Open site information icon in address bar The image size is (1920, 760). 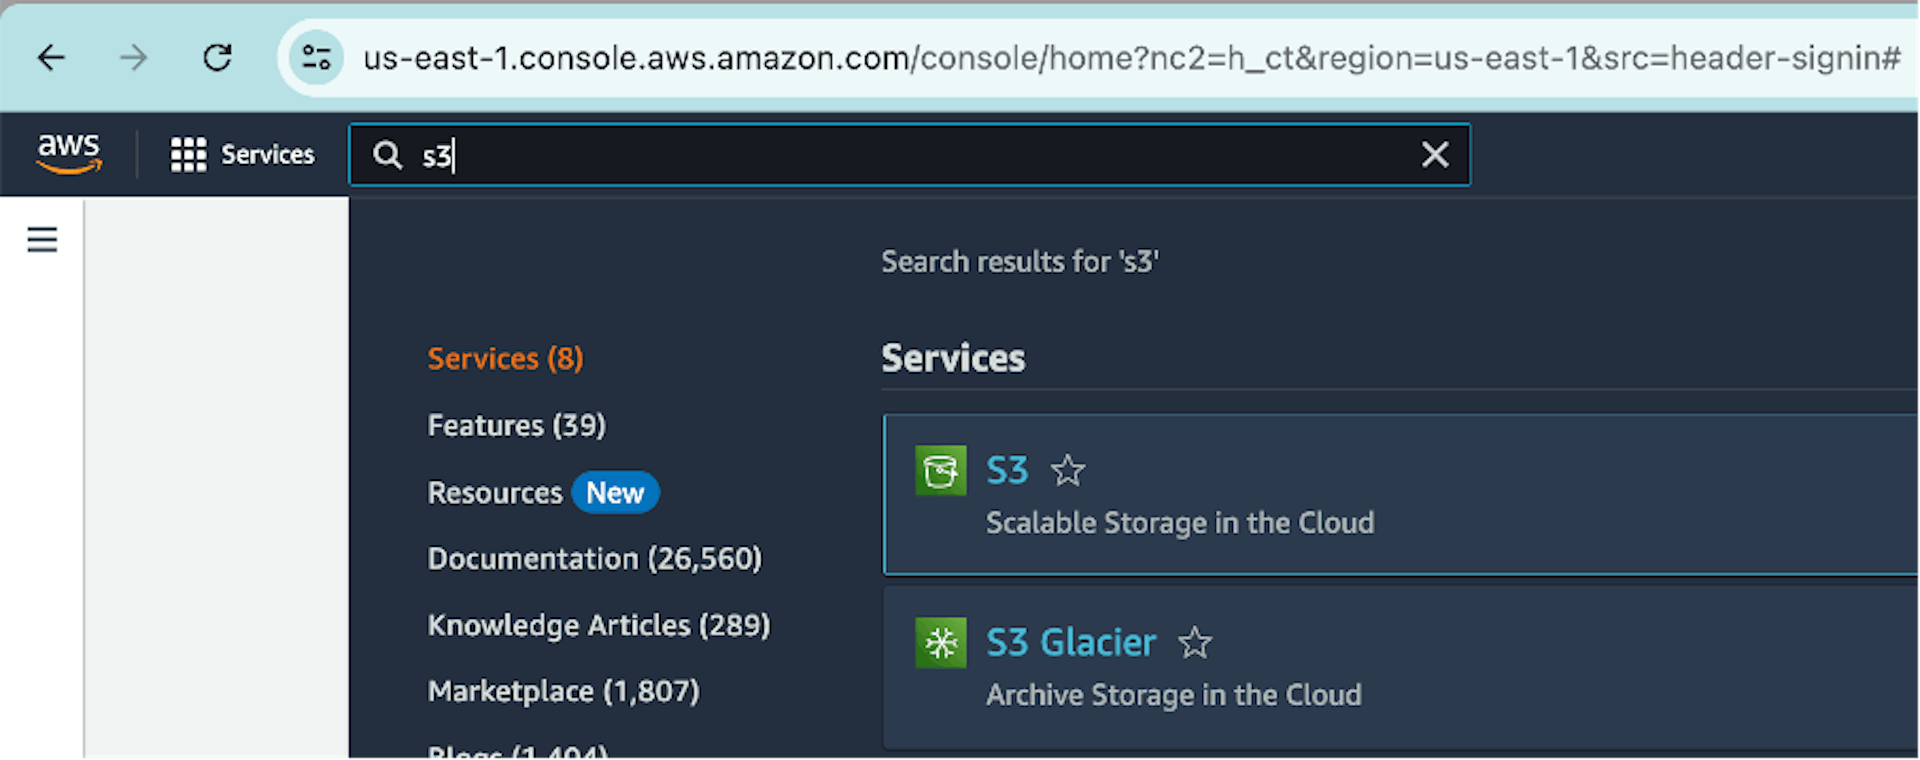pos(316,58)
